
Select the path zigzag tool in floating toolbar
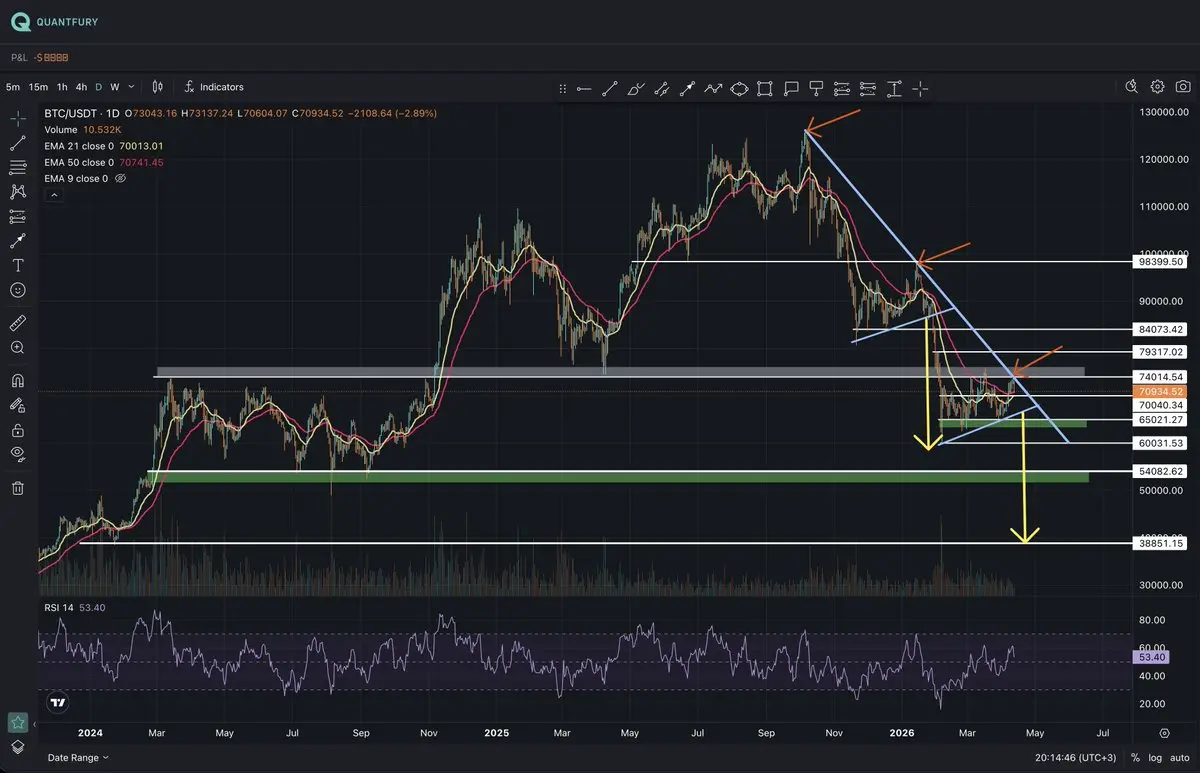coord(713,89)
